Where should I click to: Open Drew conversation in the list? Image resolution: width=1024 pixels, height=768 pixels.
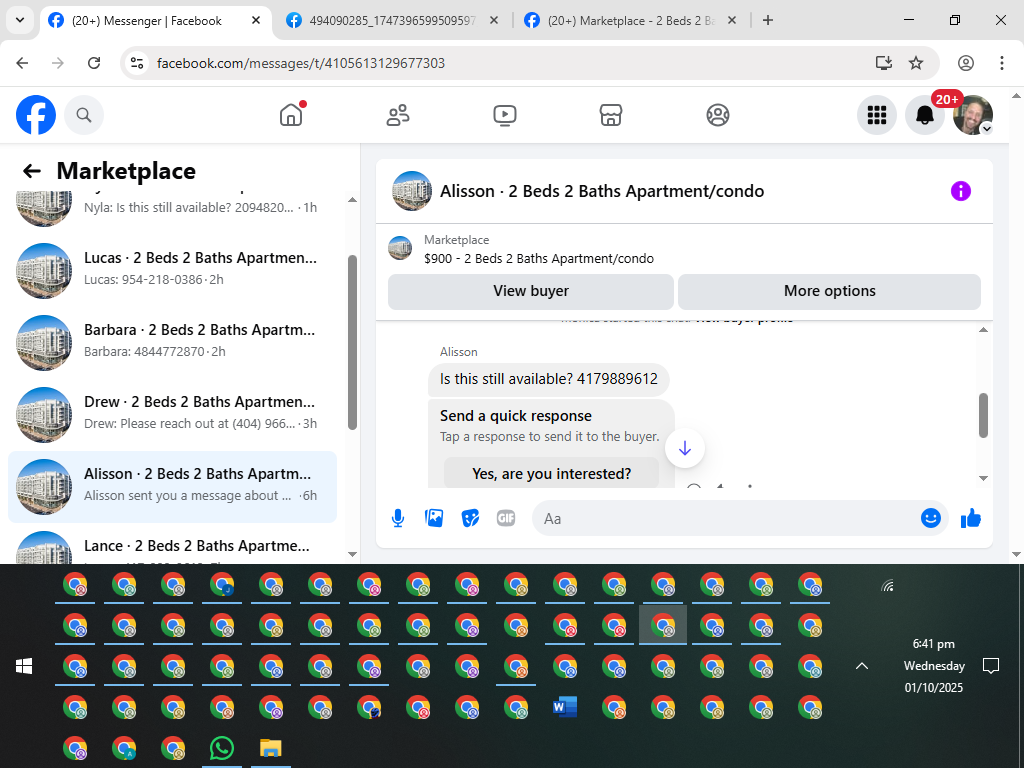click(x=172, y=414)
